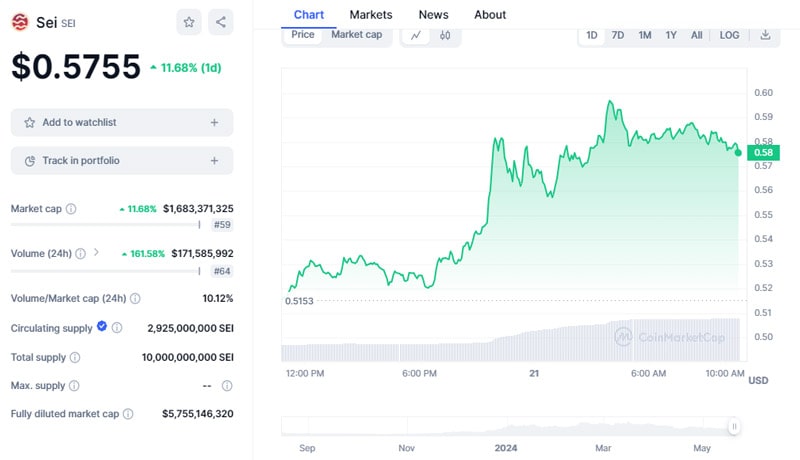
Task: Click the timeline range slider handle
Action: click(734, 427)
